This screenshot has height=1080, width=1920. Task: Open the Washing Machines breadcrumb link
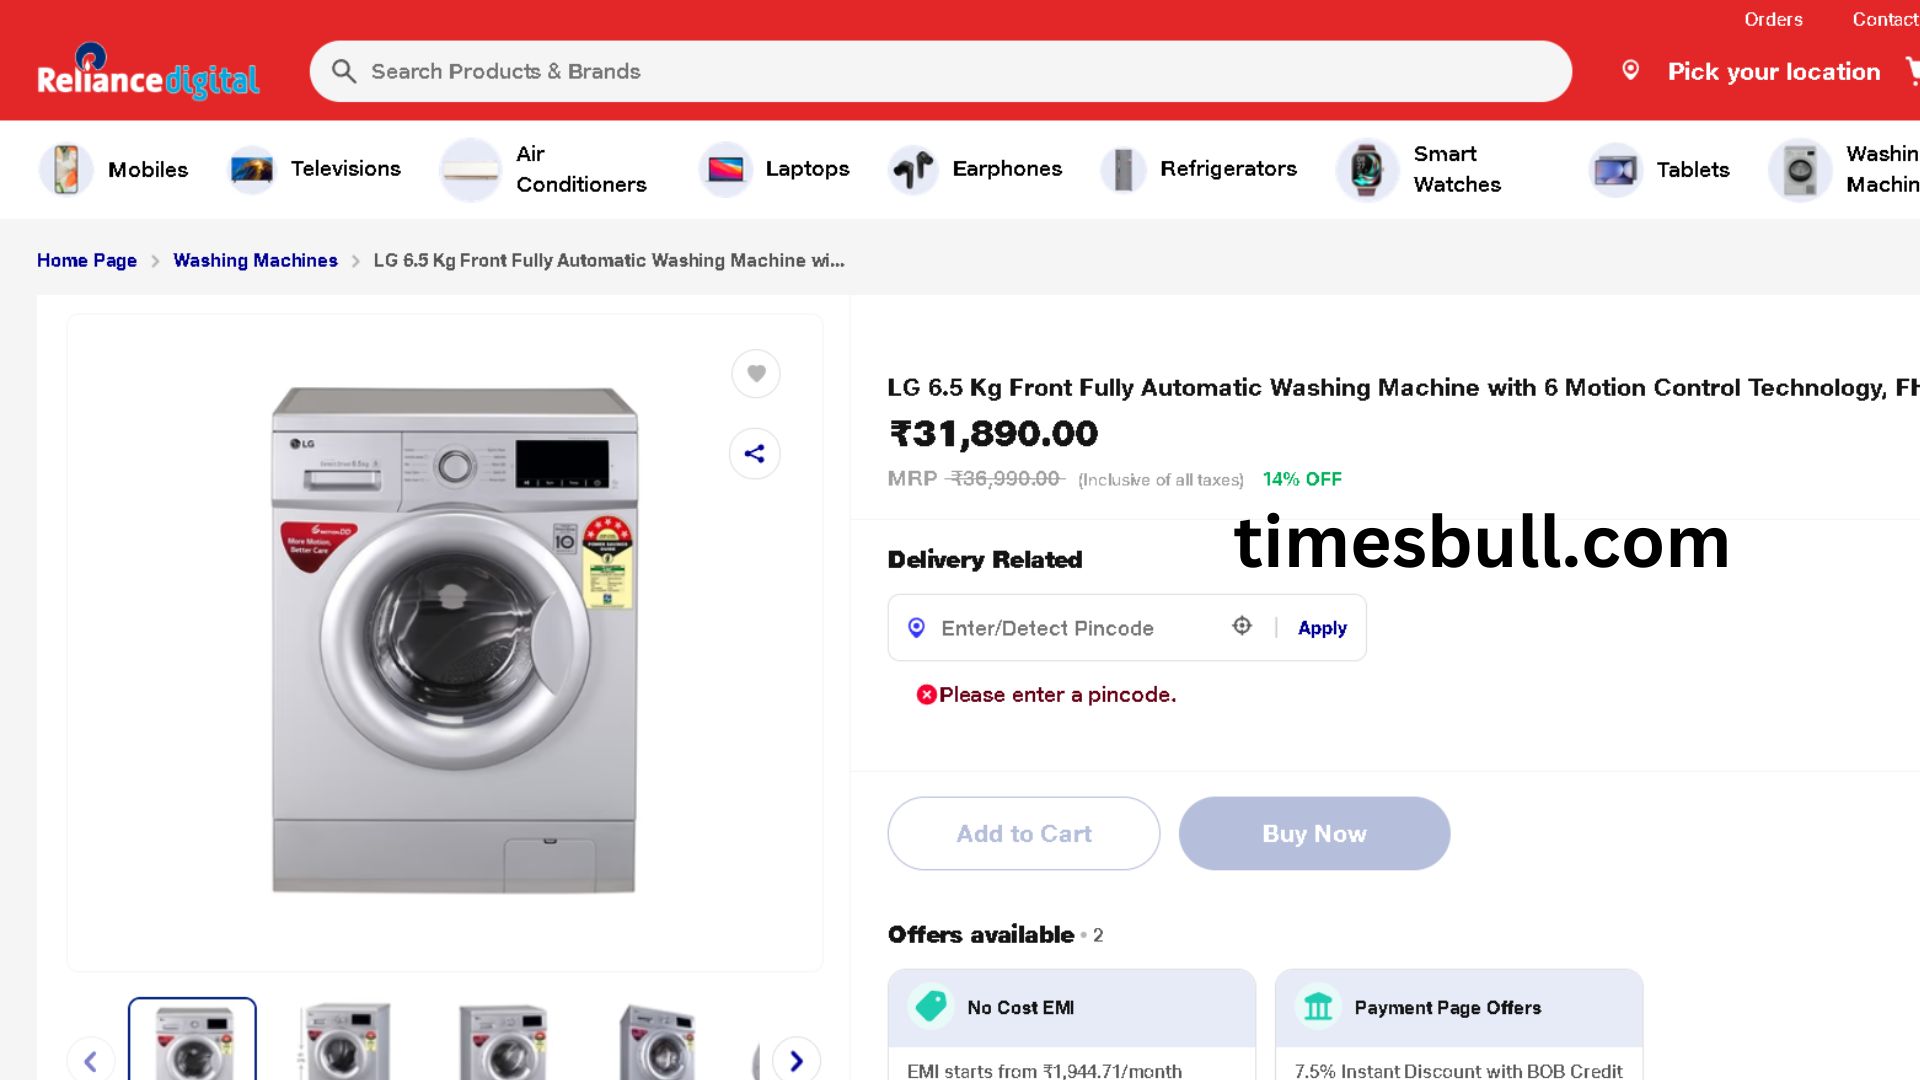pos(255,260)
